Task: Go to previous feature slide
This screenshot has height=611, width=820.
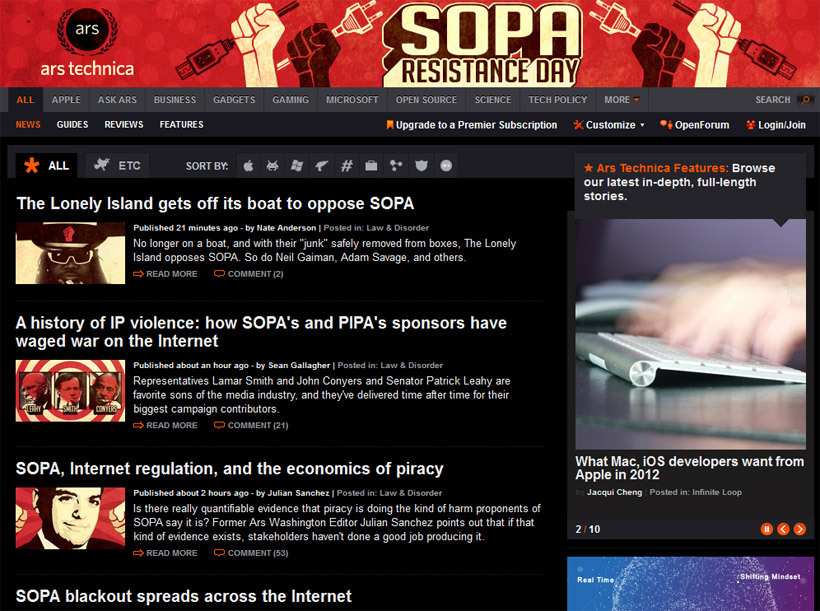Action: click(783, 529)
